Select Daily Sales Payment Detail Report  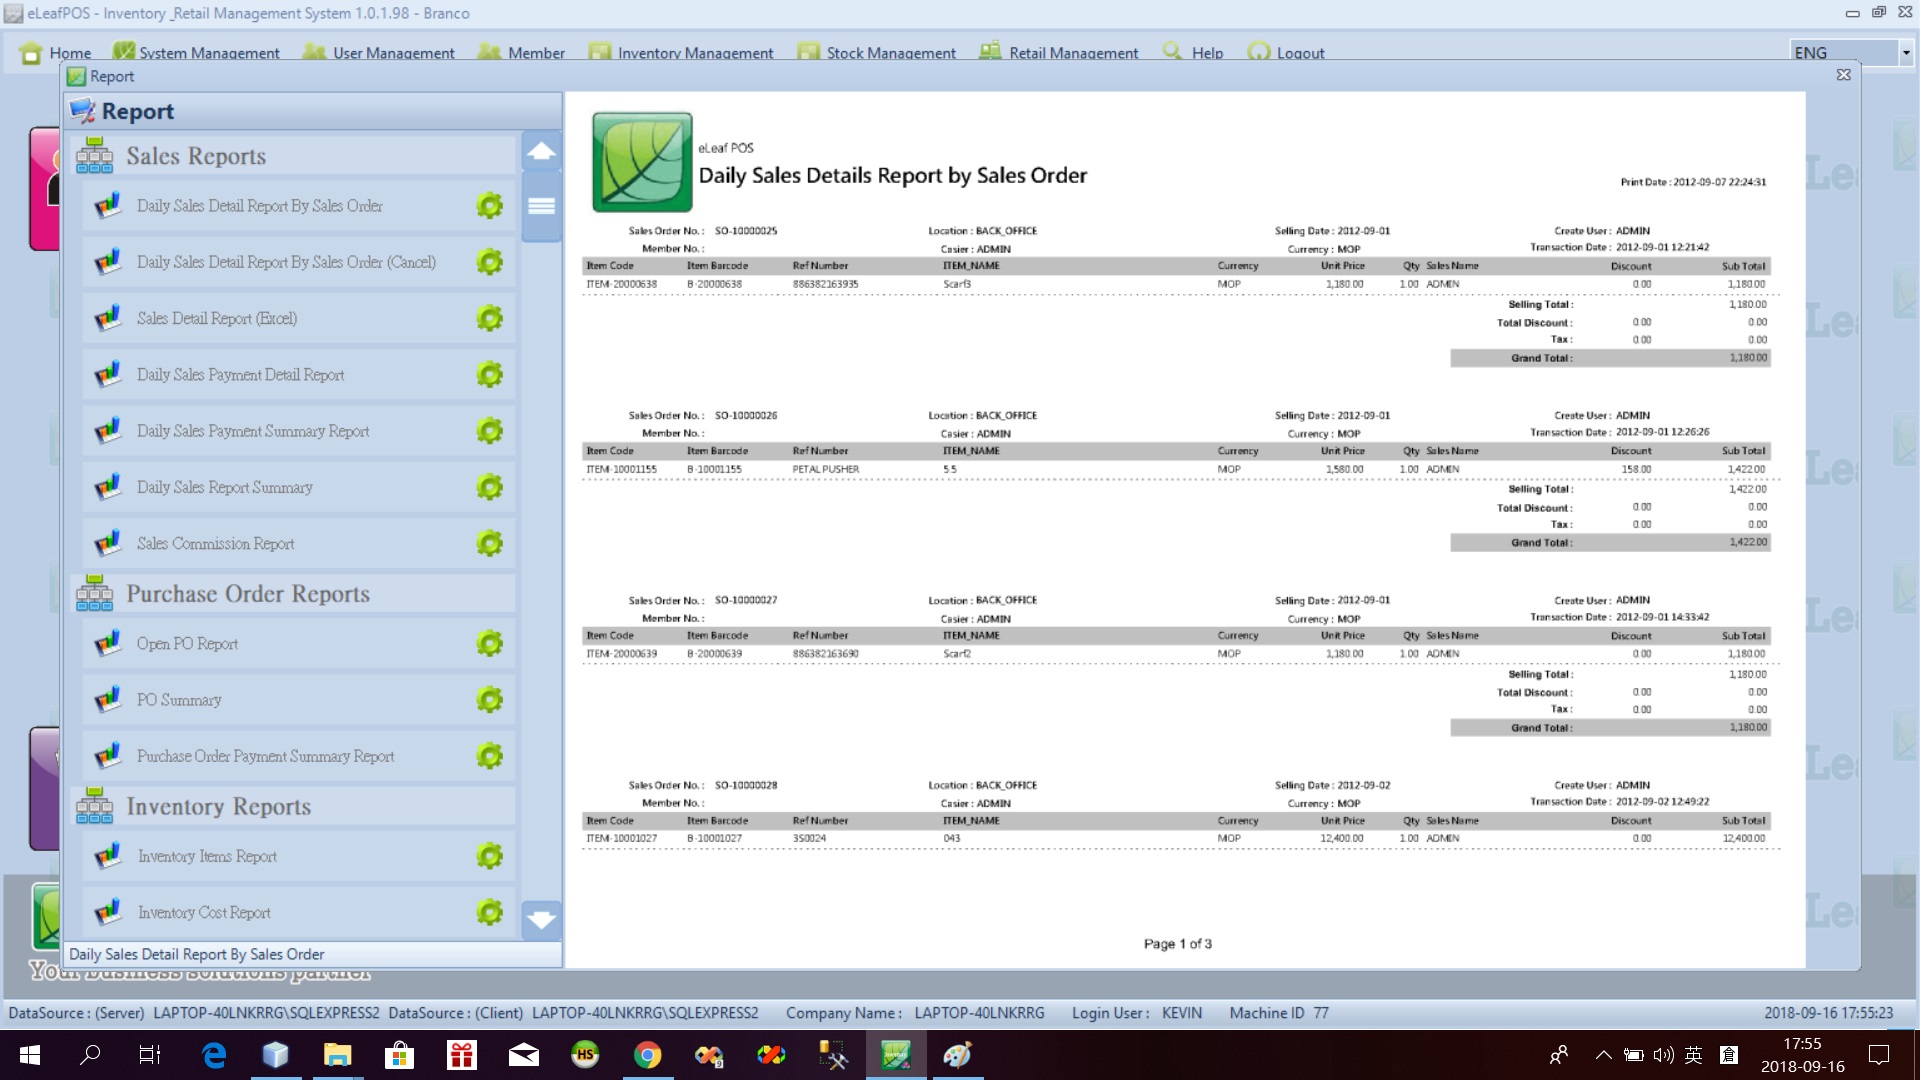240,375
